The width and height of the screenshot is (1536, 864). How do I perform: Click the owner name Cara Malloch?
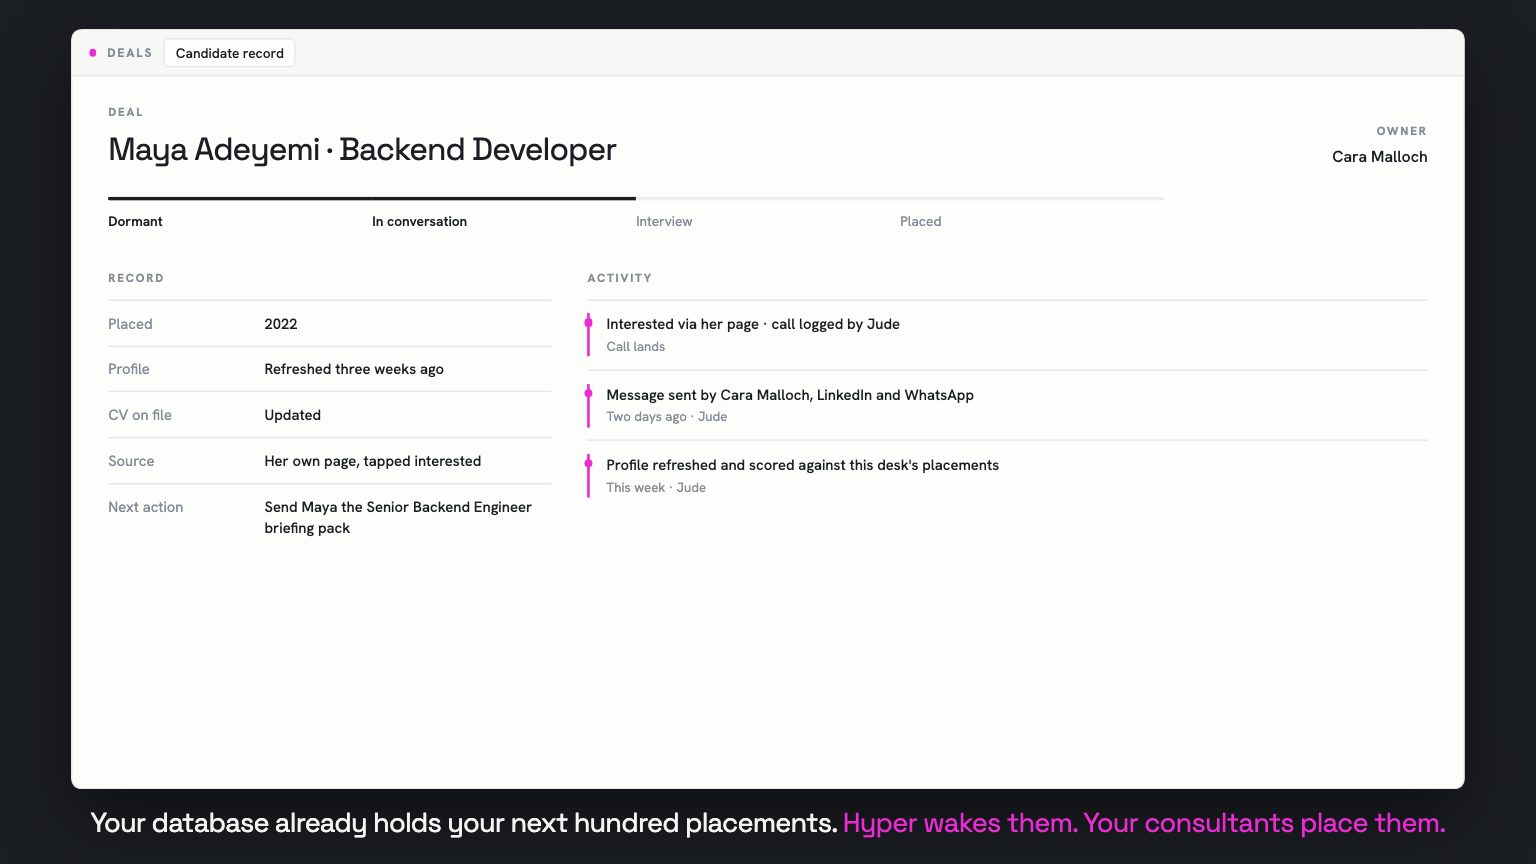coord(1379,156)
